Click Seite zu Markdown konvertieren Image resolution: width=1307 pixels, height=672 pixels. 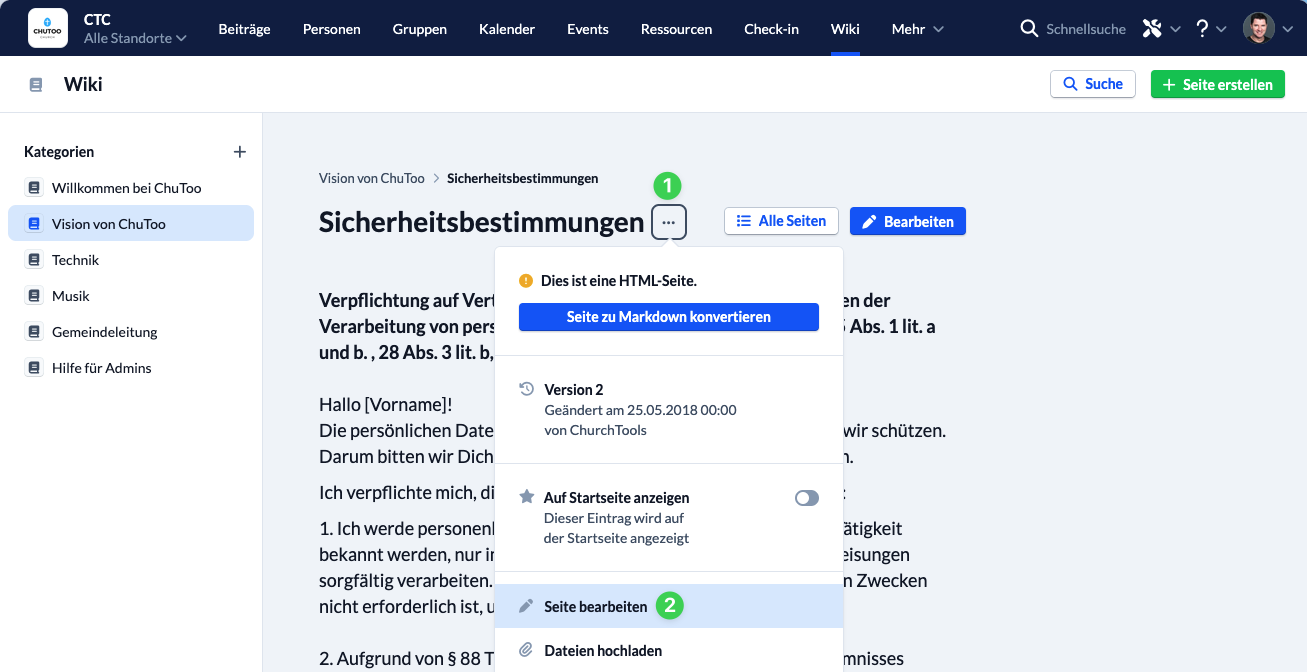coord(669,317)
